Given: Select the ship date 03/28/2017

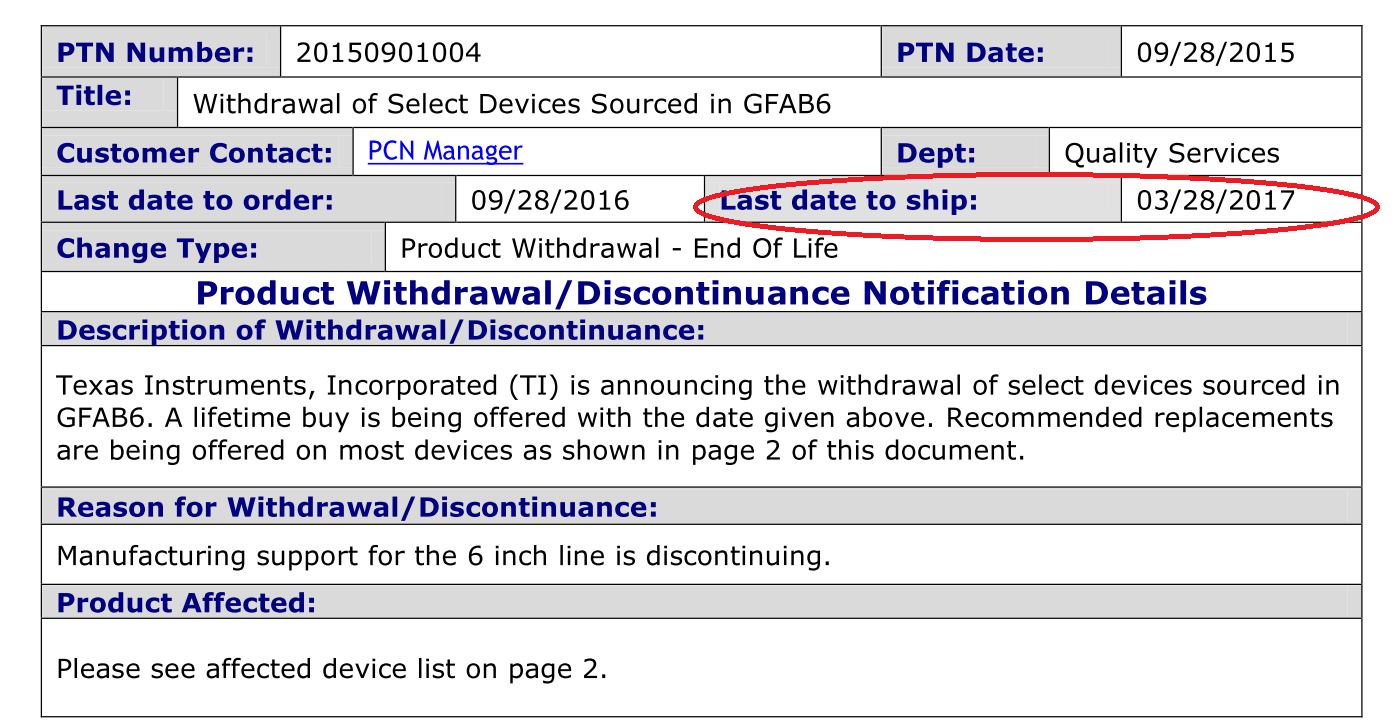Looking at the screenshot, I should point(1215,200).
